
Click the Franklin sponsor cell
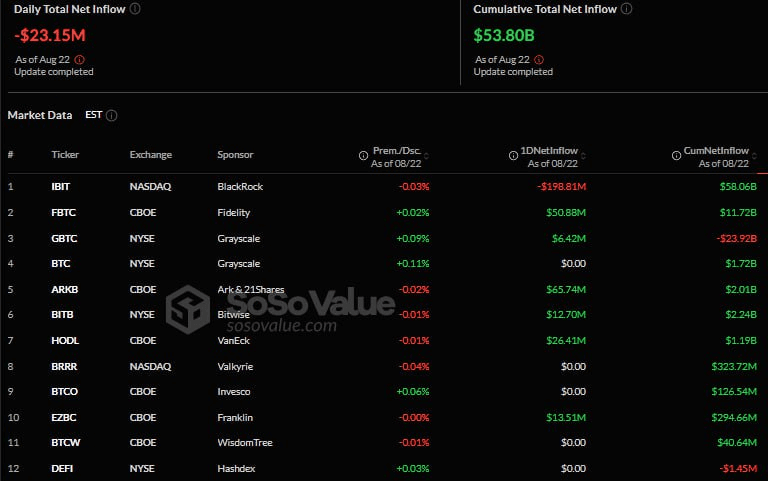coord(235,417)
